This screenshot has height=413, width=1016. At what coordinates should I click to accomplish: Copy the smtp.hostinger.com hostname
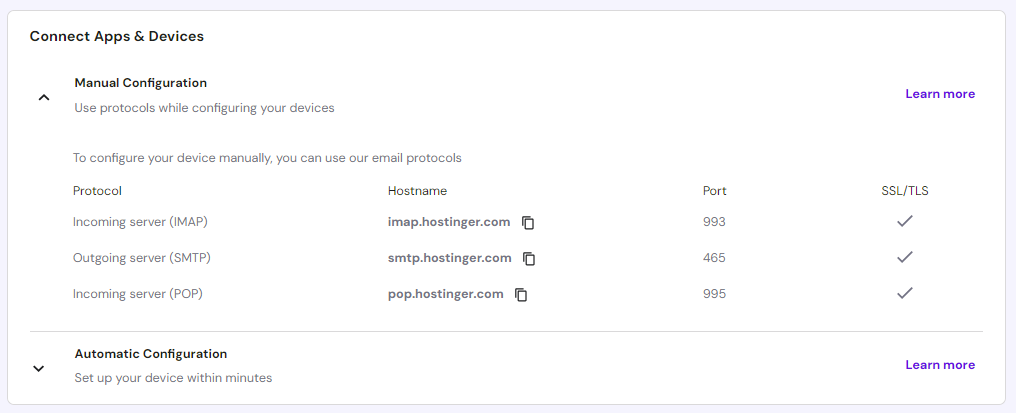[x=529, y=258]
